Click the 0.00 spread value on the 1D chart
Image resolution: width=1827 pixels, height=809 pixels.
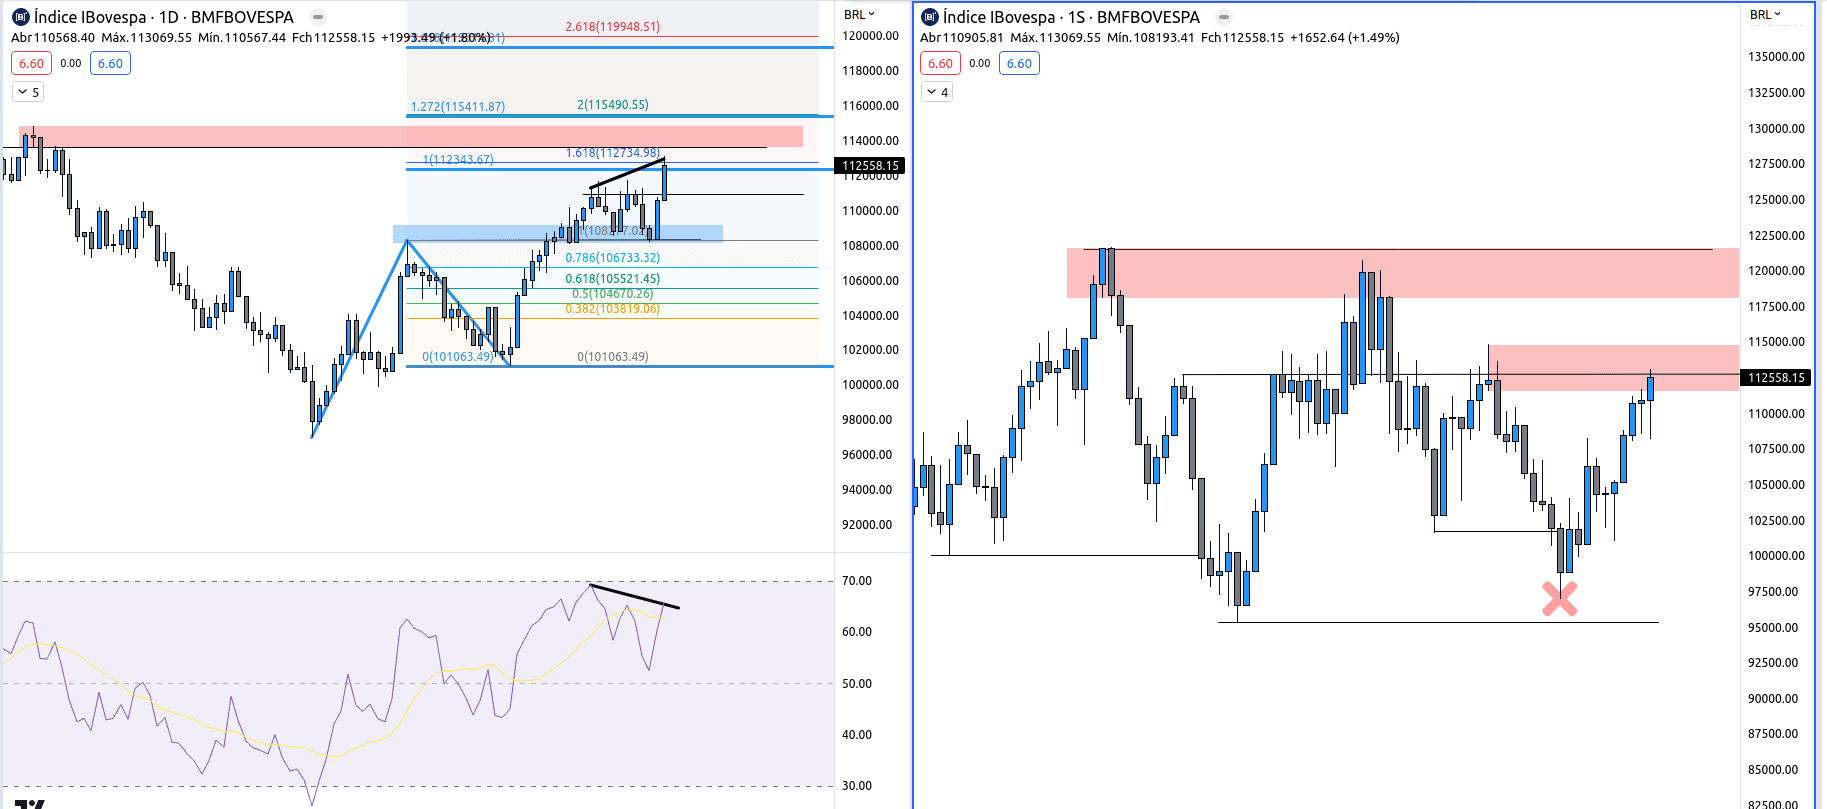(71, 63)
